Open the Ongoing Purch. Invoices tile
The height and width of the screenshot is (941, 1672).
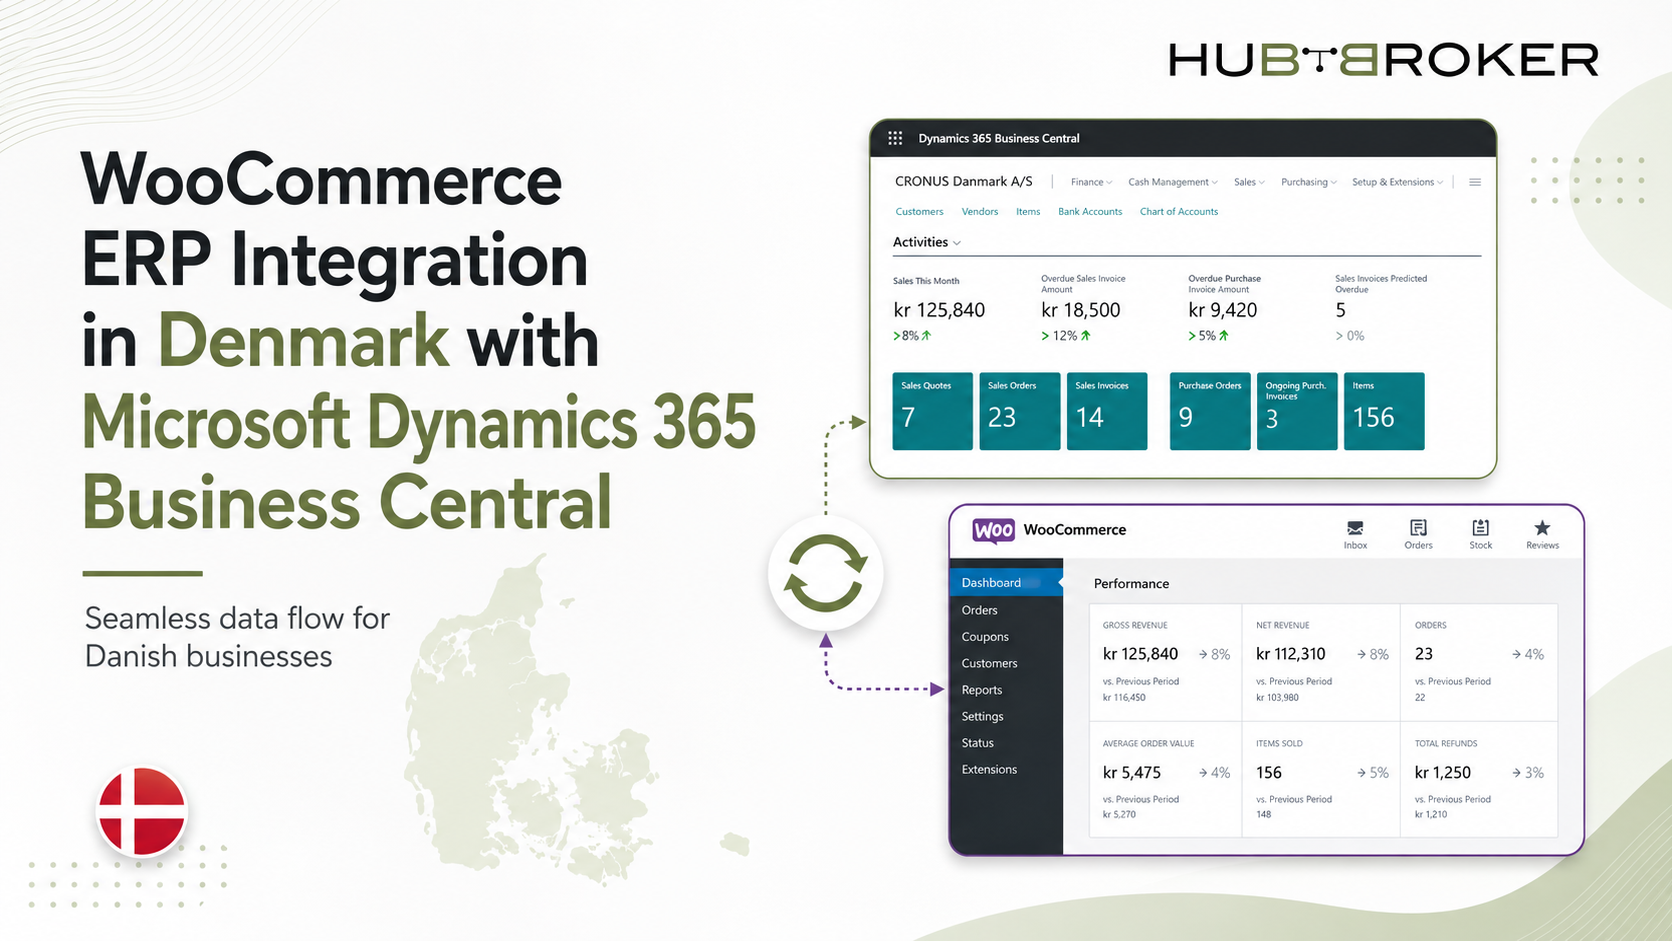(x=1297, y=411)
